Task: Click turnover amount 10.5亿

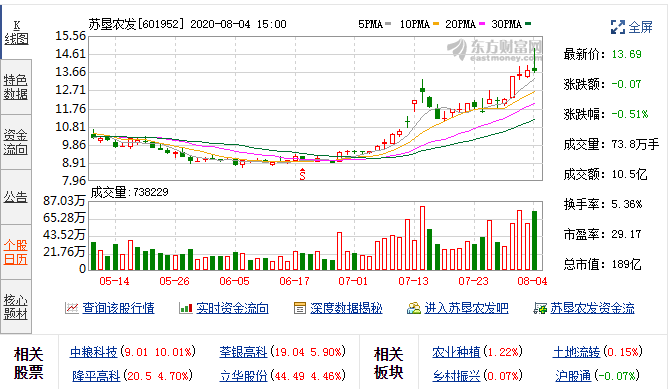Action: click(629, 174)
